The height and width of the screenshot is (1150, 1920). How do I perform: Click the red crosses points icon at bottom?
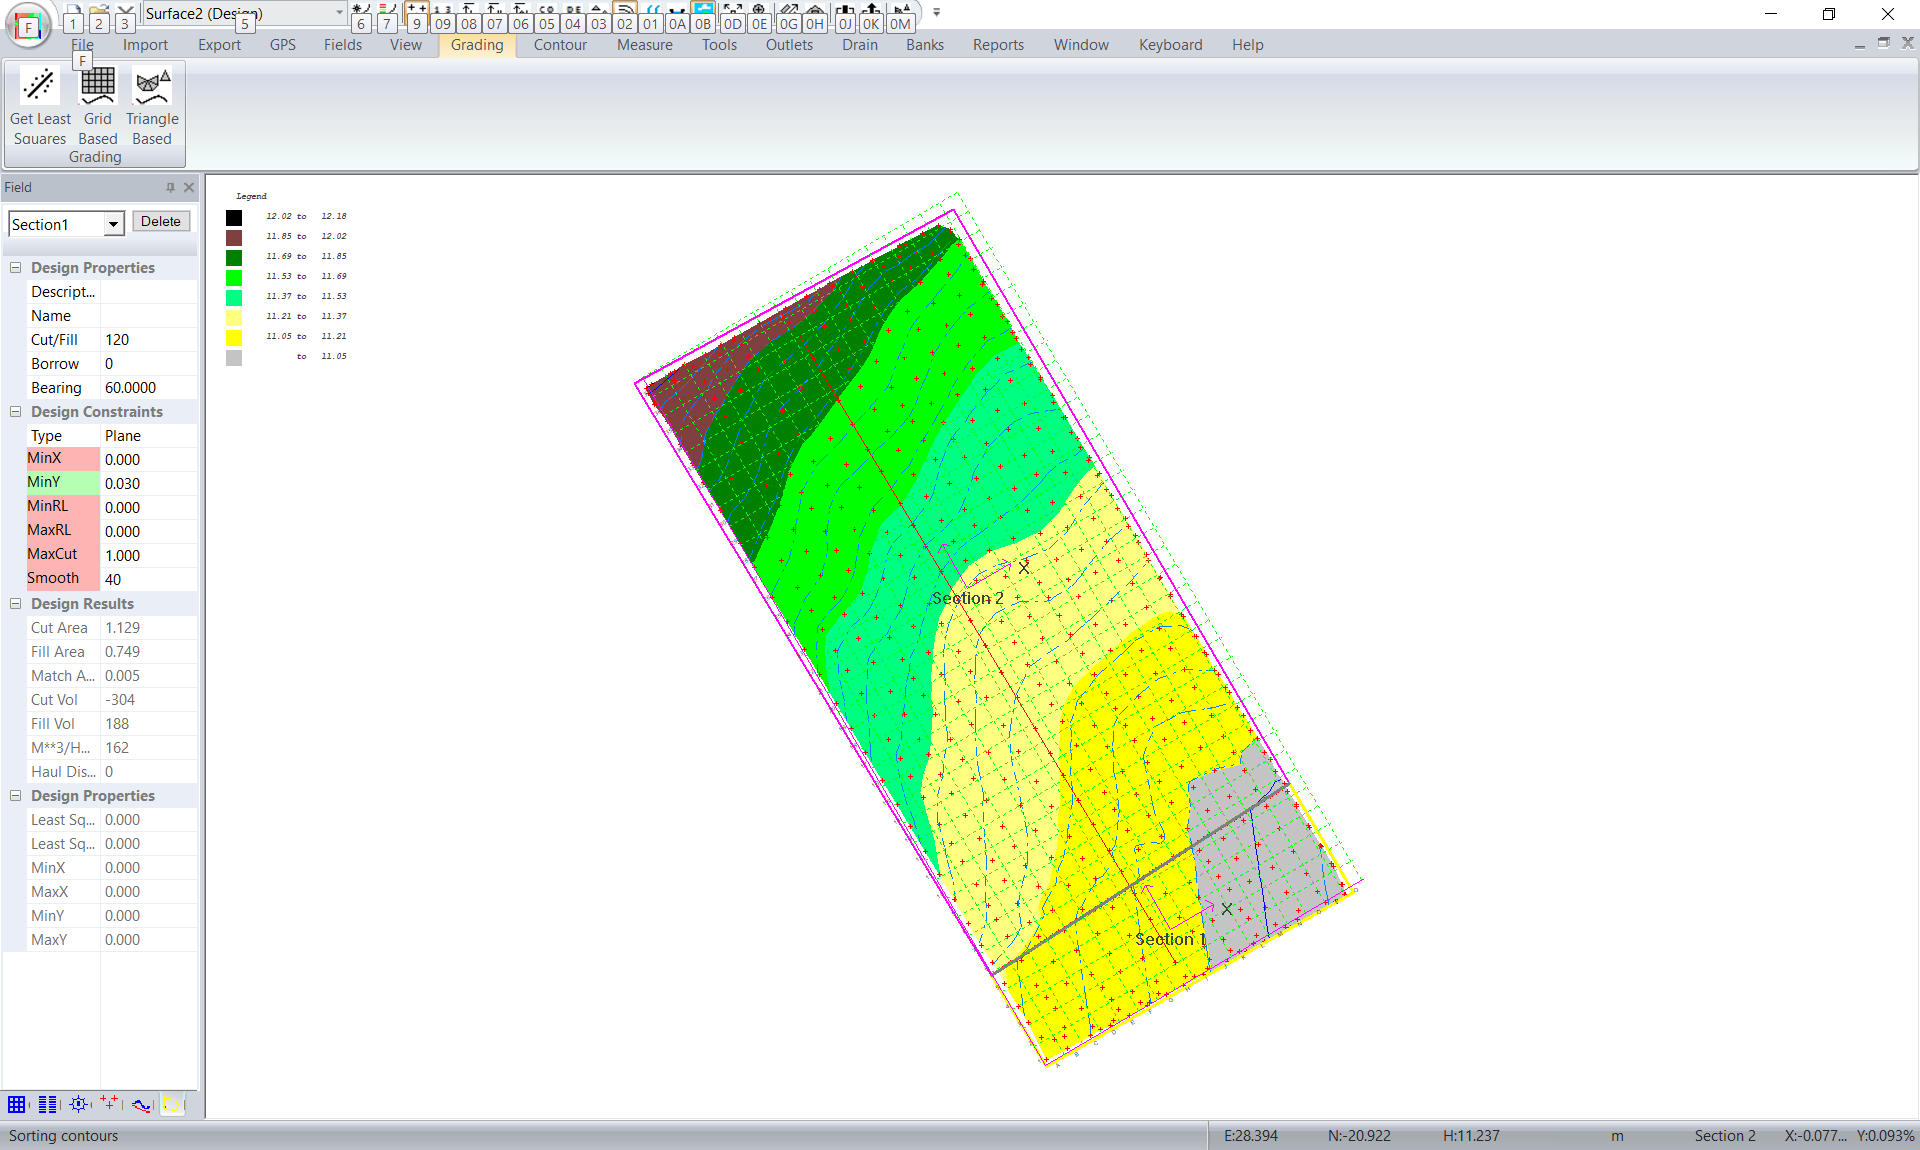click(109, 1104)
